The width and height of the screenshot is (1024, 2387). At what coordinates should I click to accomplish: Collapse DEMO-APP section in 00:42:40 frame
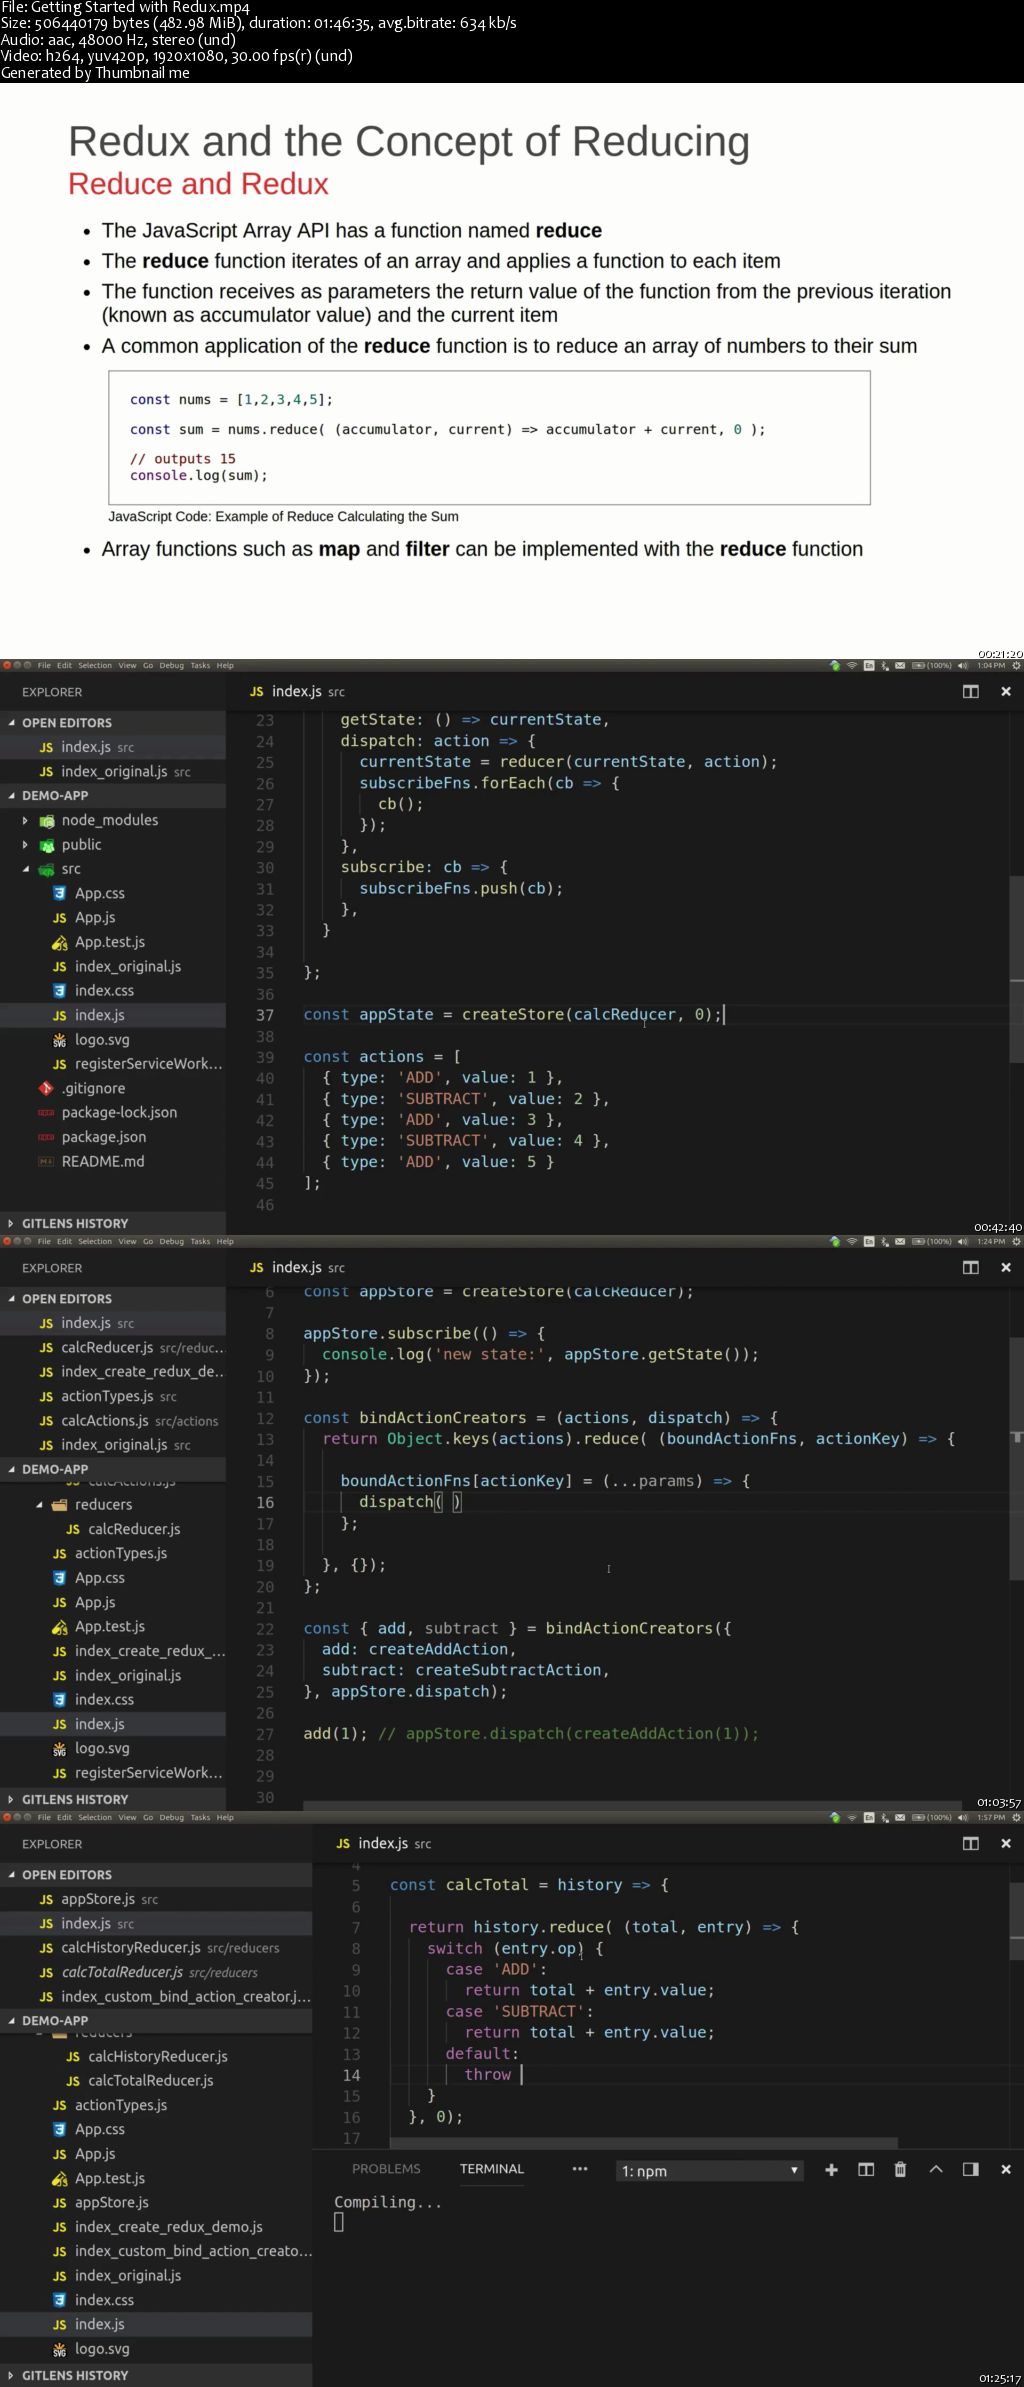click(112, 795)
